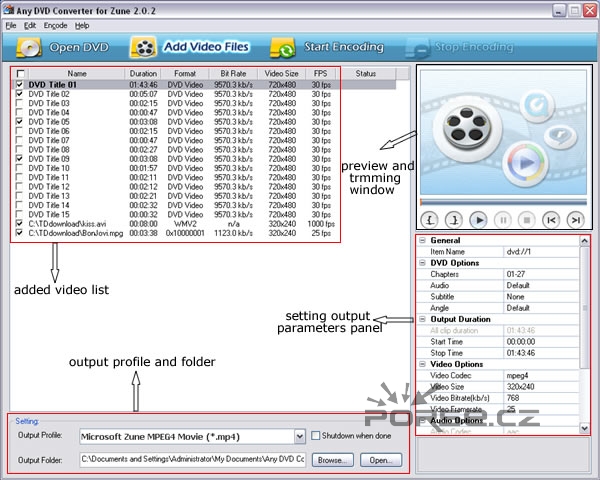The height and width of the screenshot is (480, 600).
Task: Uncheck the BonJovi.mpg file checkbox
Action: pos(19,233)
